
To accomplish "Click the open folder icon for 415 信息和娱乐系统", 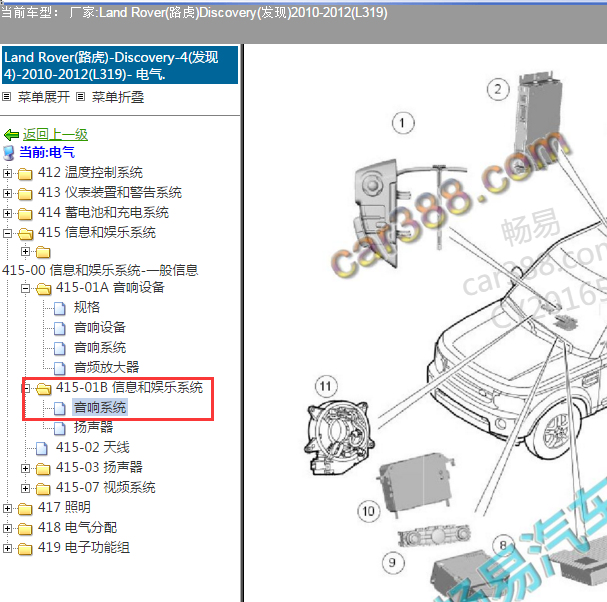I will click(25, 234).
